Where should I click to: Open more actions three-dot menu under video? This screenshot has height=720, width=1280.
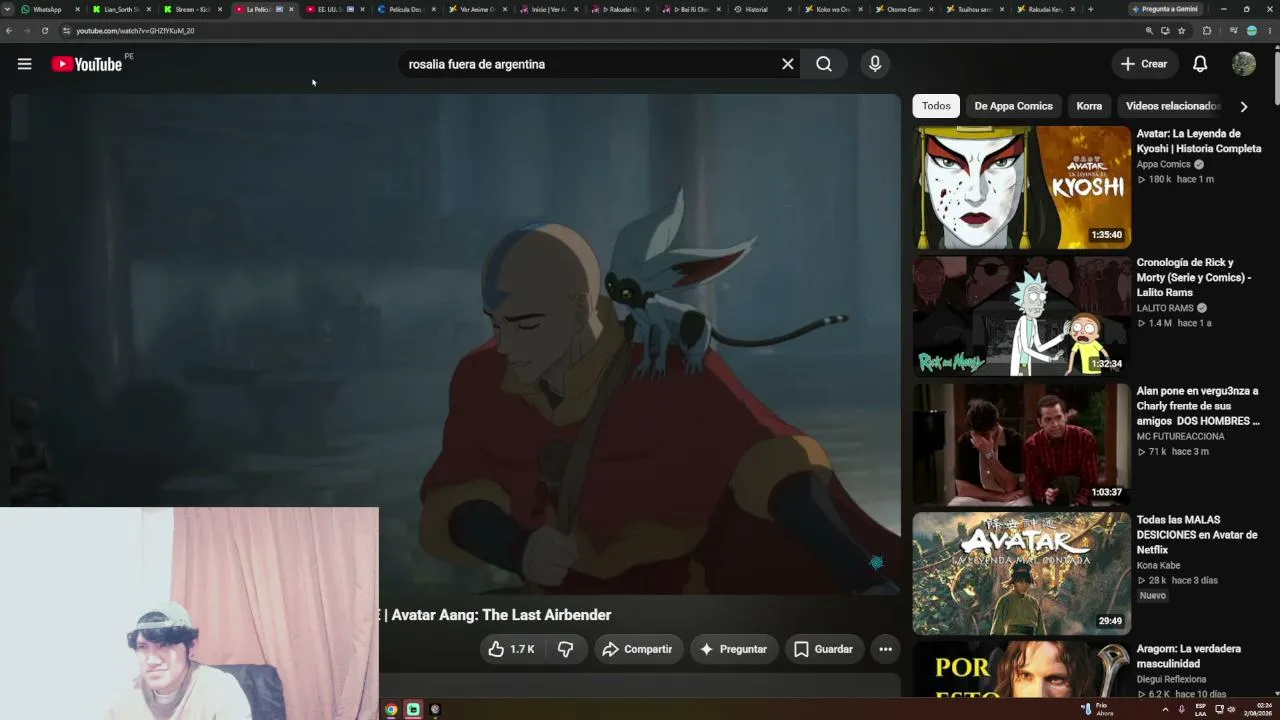885,649
